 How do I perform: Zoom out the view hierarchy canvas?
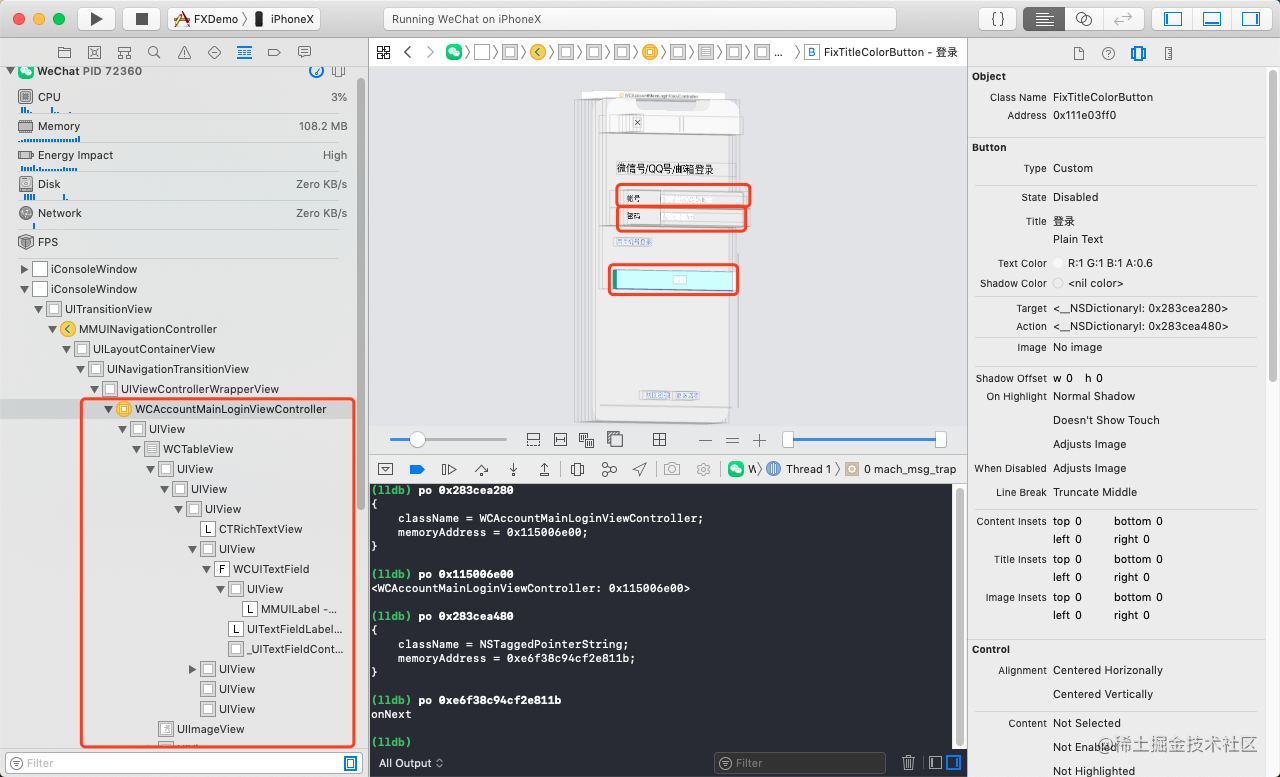(706, 440)
